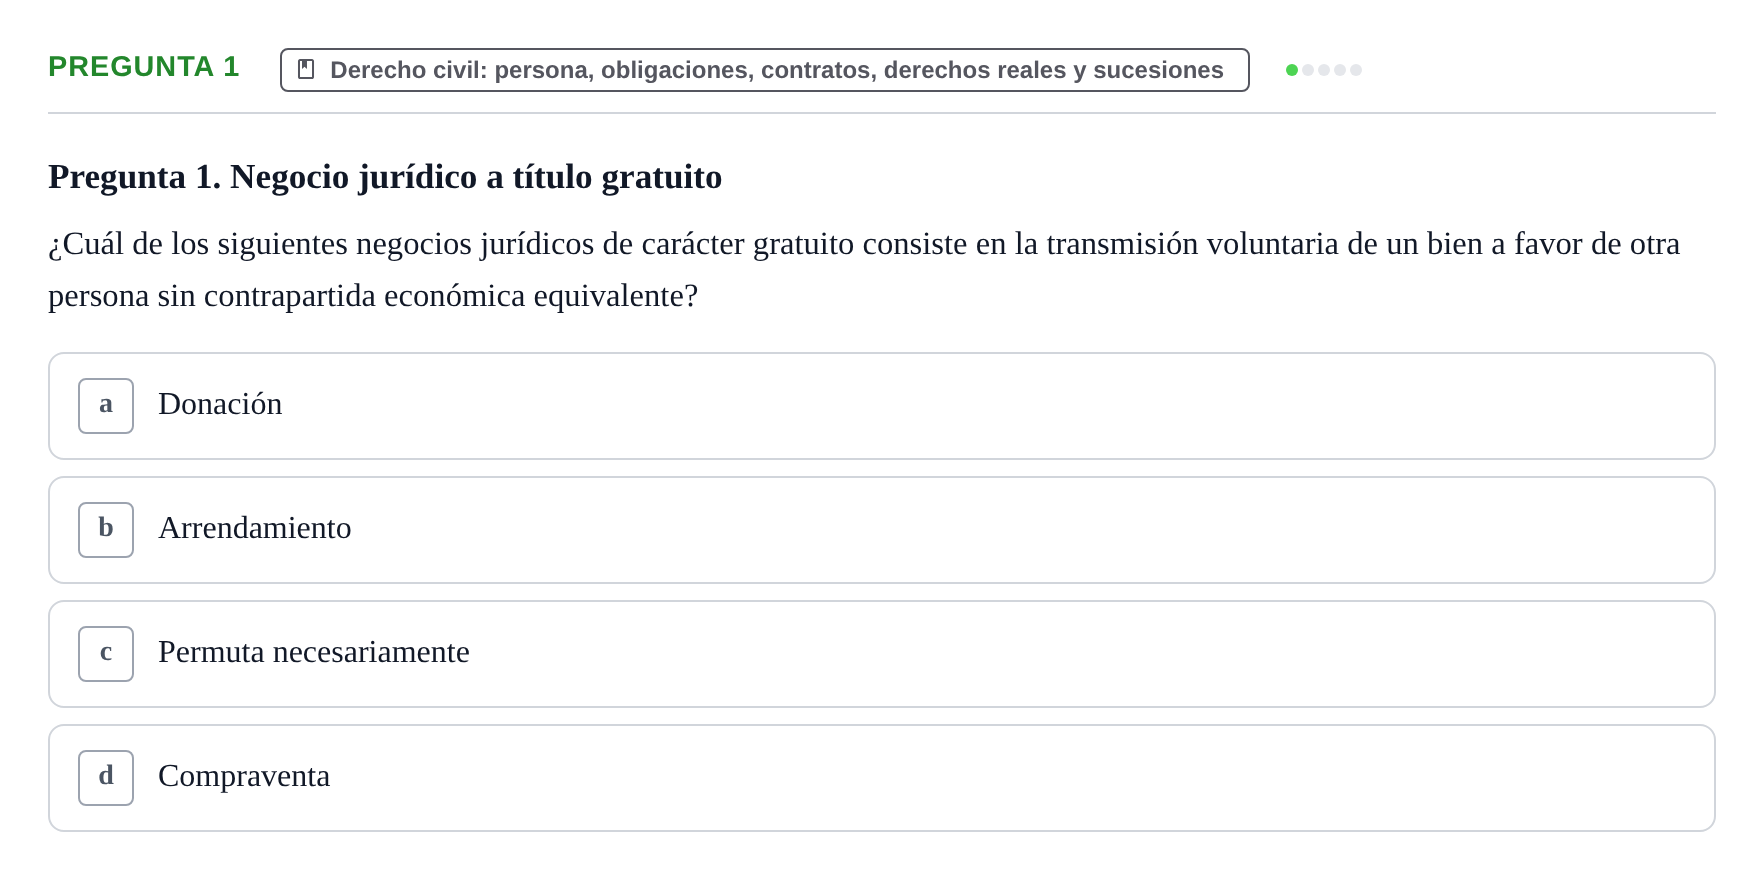Pick the Compraventa answer text
The width and height of the screenshot is (1764, 880).
pyautogui.click(x=244, y=776)
